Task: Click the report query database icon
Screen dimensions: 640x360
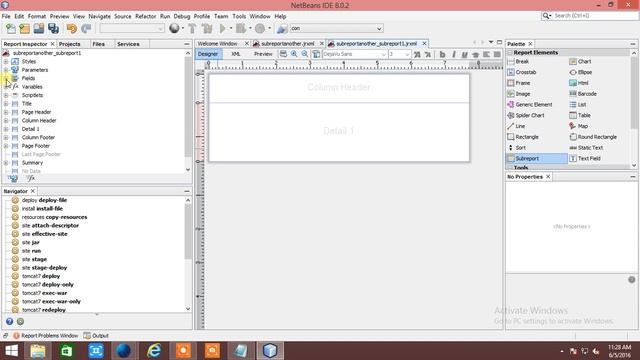Action: click(x=283, y=54)
